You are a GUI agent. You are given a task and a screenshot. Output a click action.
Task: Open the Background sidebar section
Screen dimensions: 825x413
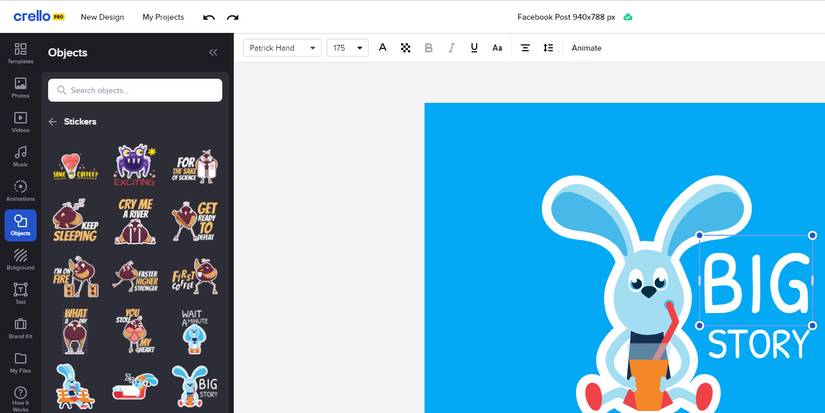click(21, 259)
